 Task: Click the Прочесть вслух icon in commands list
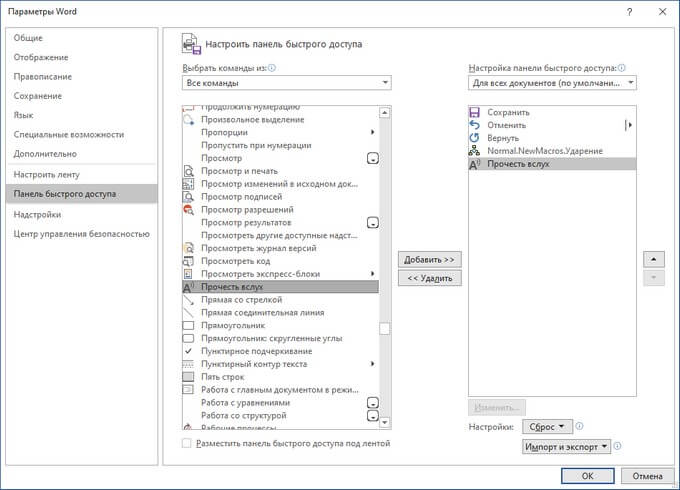coord(189,287)
